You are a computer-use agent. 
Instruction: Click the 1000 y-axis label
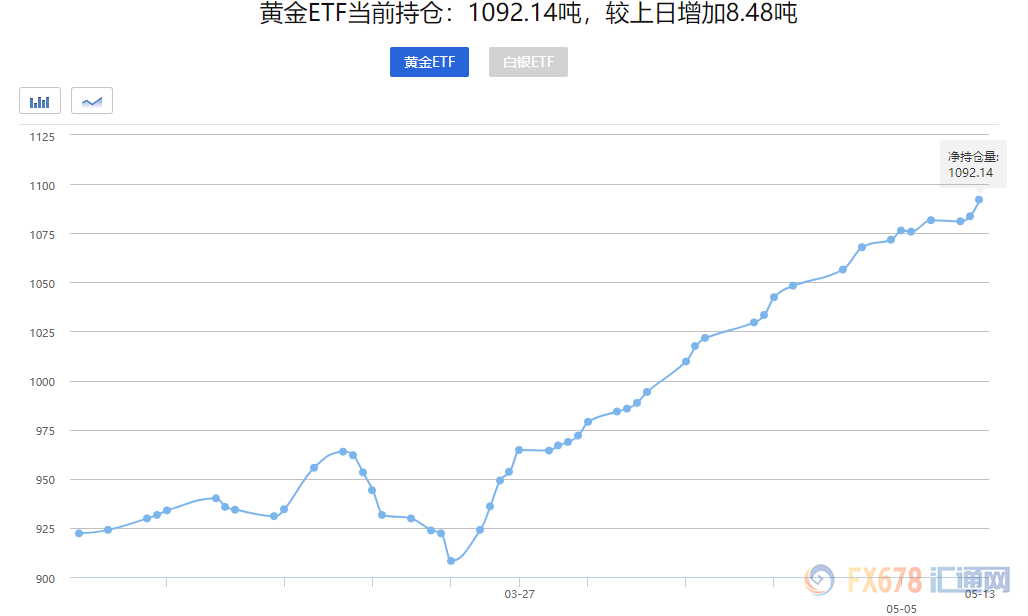point(42,382)
